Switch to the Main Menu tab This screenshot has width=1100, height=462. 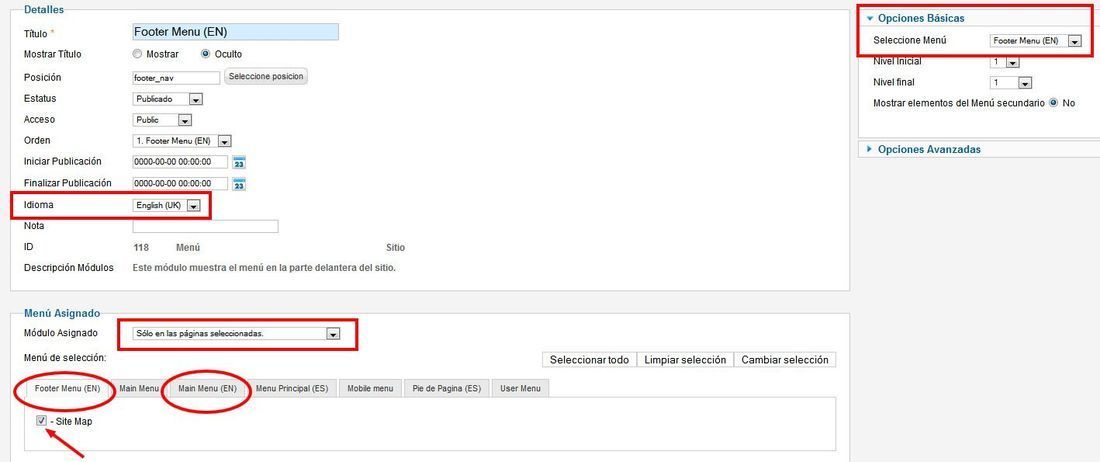[x=139, y=388]
